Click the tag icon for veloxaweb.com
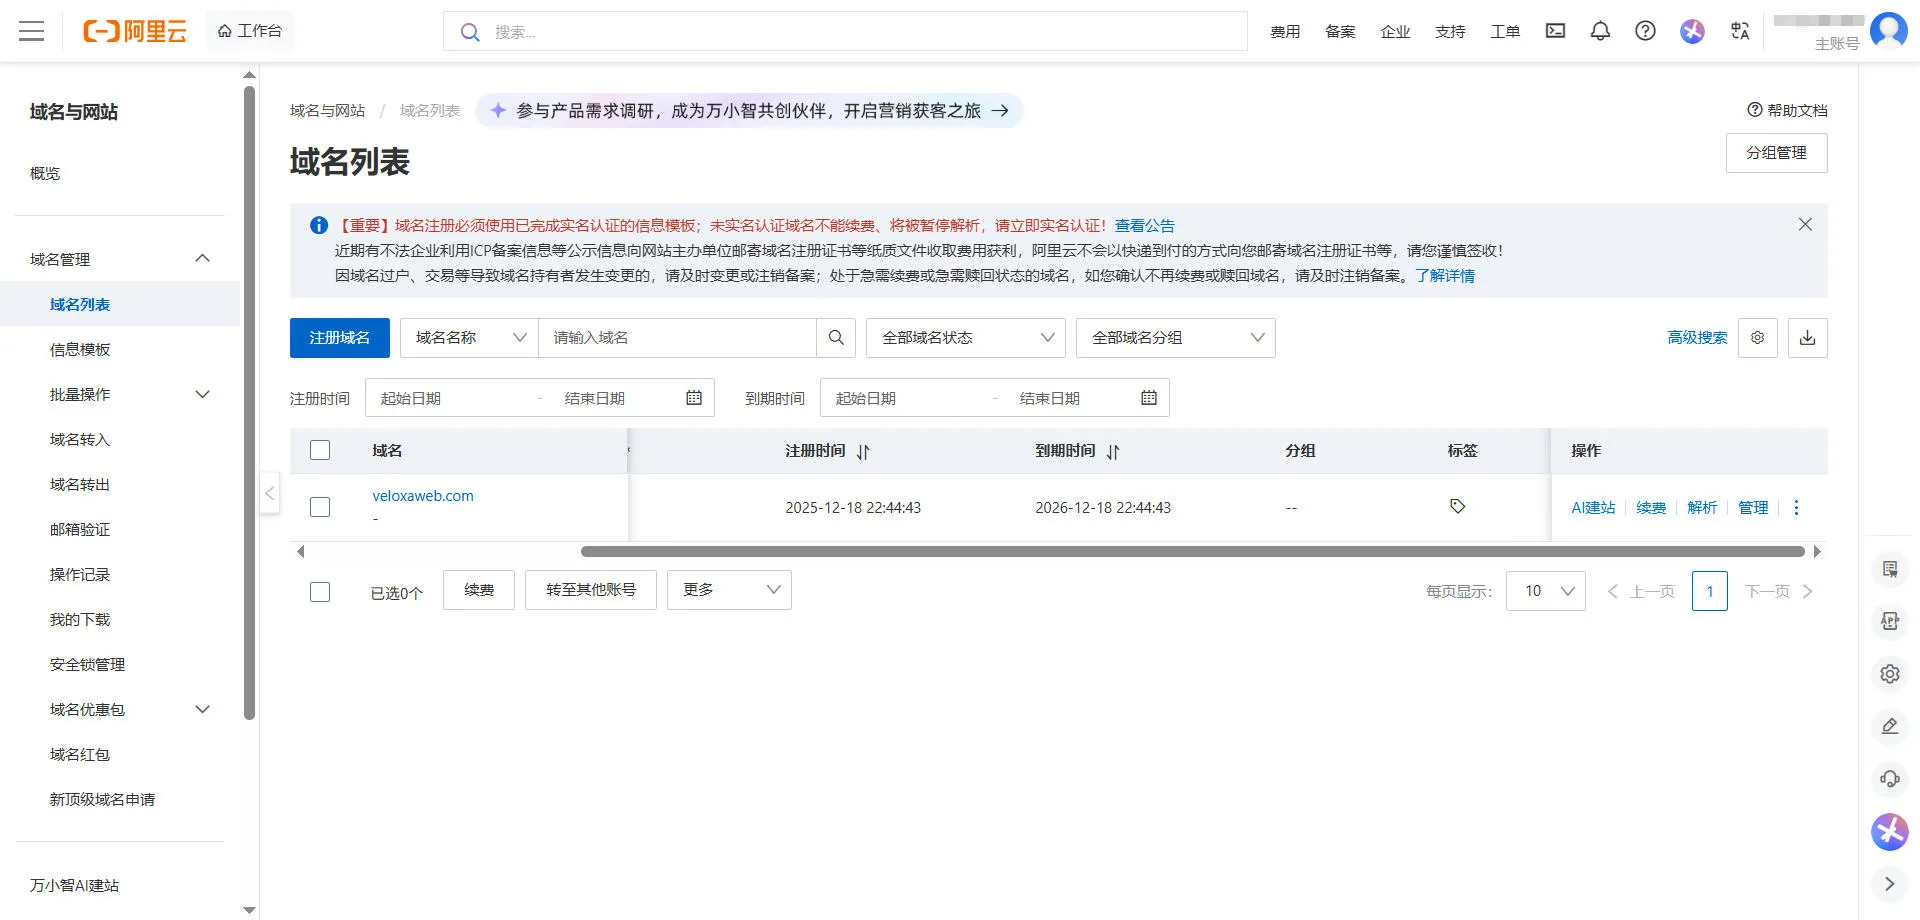The width and height of the screenshot is (1920, 920). (1457, 506)
